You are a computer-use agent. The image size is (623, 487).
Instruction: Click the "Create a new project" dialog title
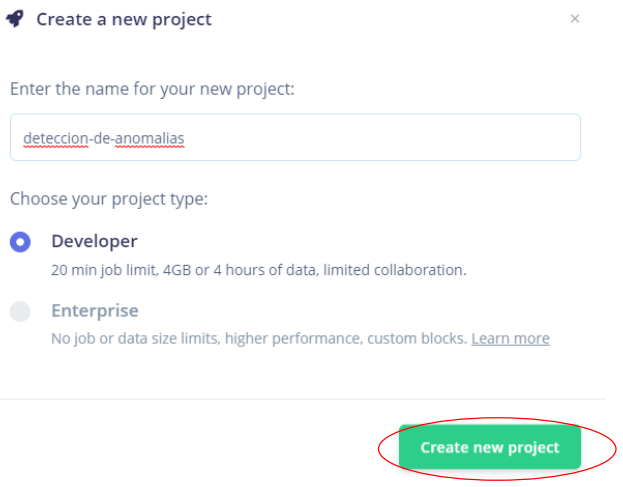click(124, 20)
